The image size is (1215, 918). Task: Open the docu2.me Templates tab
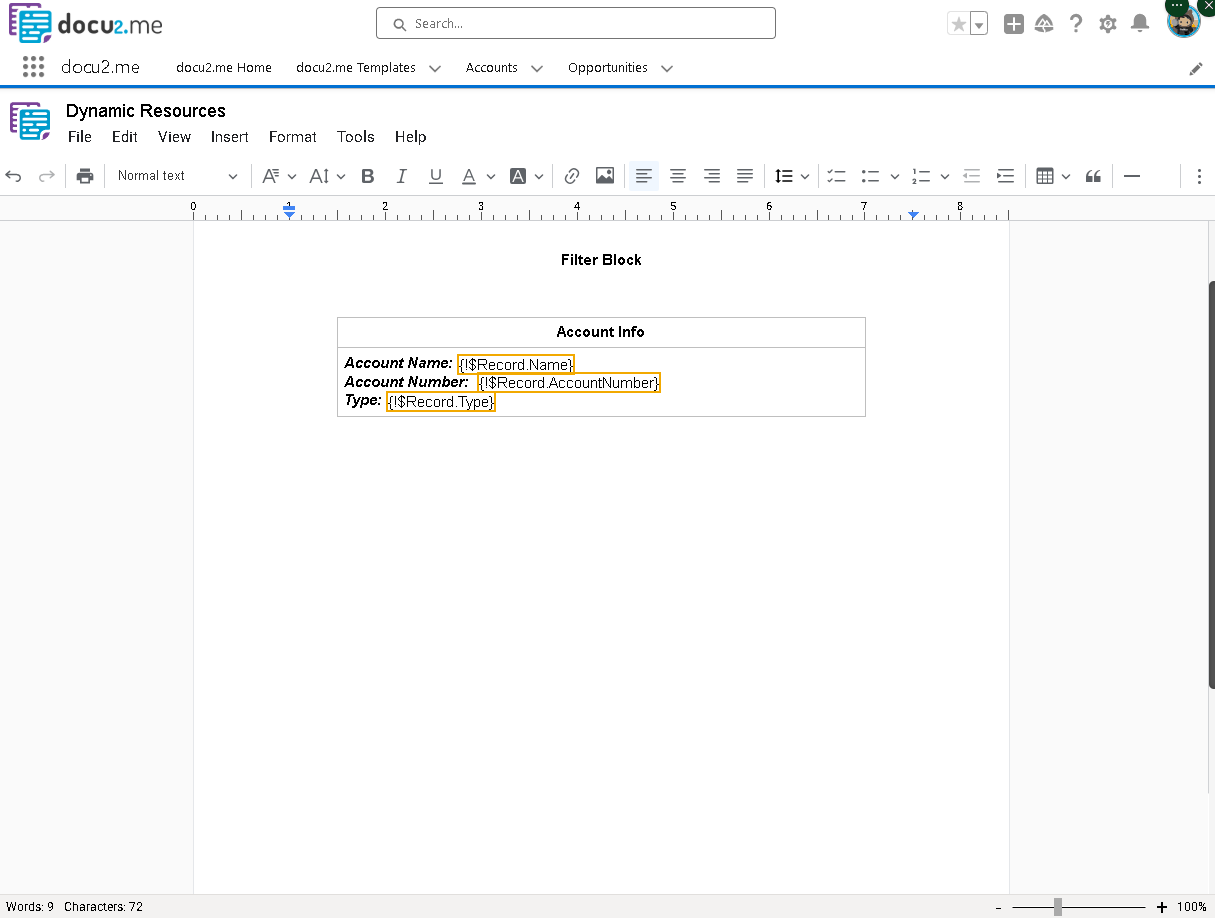tap(356, 68)
